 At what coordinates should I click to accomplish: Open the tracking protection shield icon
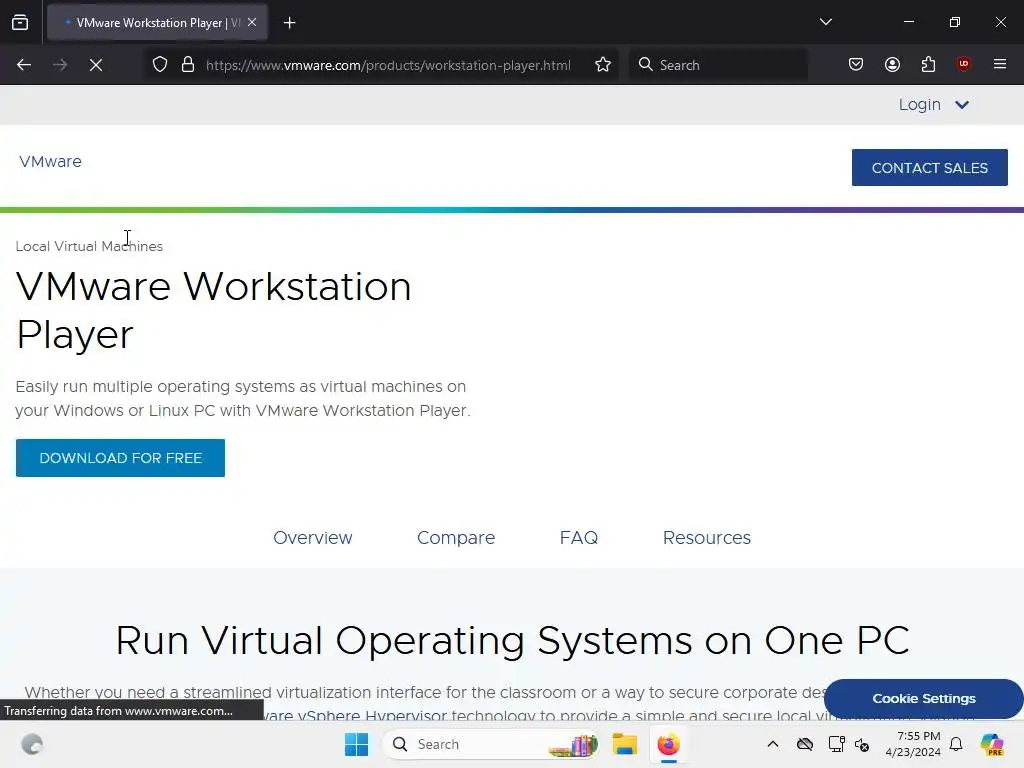pos(160,65)
